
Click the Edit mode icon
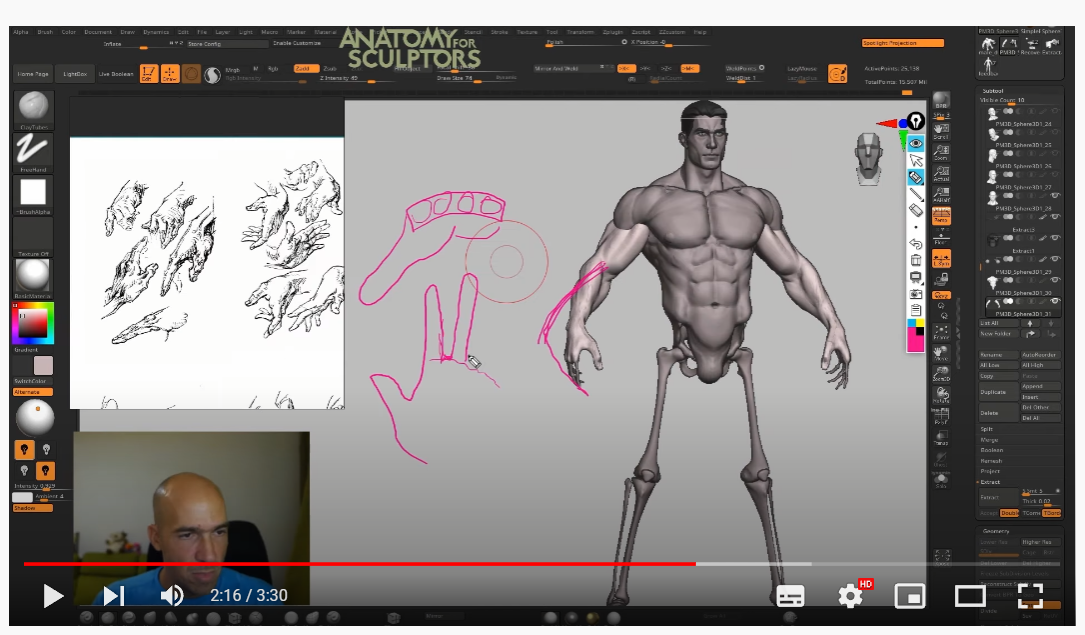pos(148,73)
